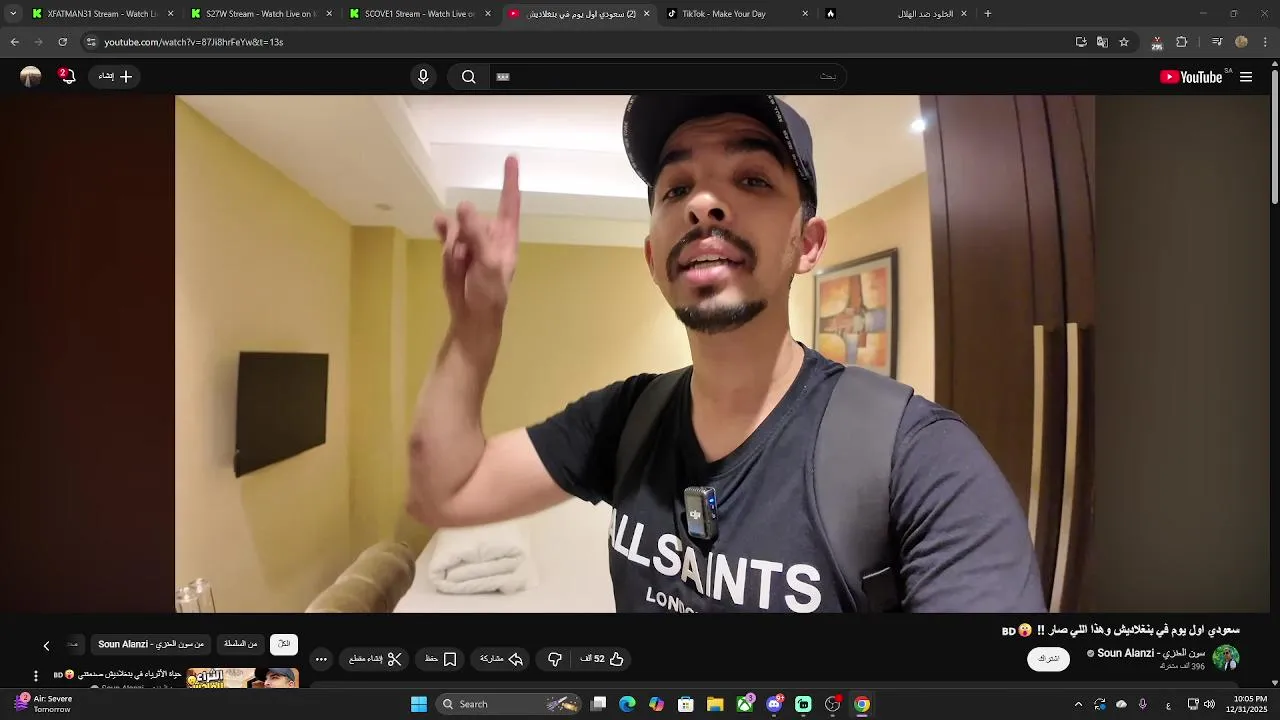View site information icon in address bar
This screenshot has height=720, width=1280.
[x=91, y=42]
